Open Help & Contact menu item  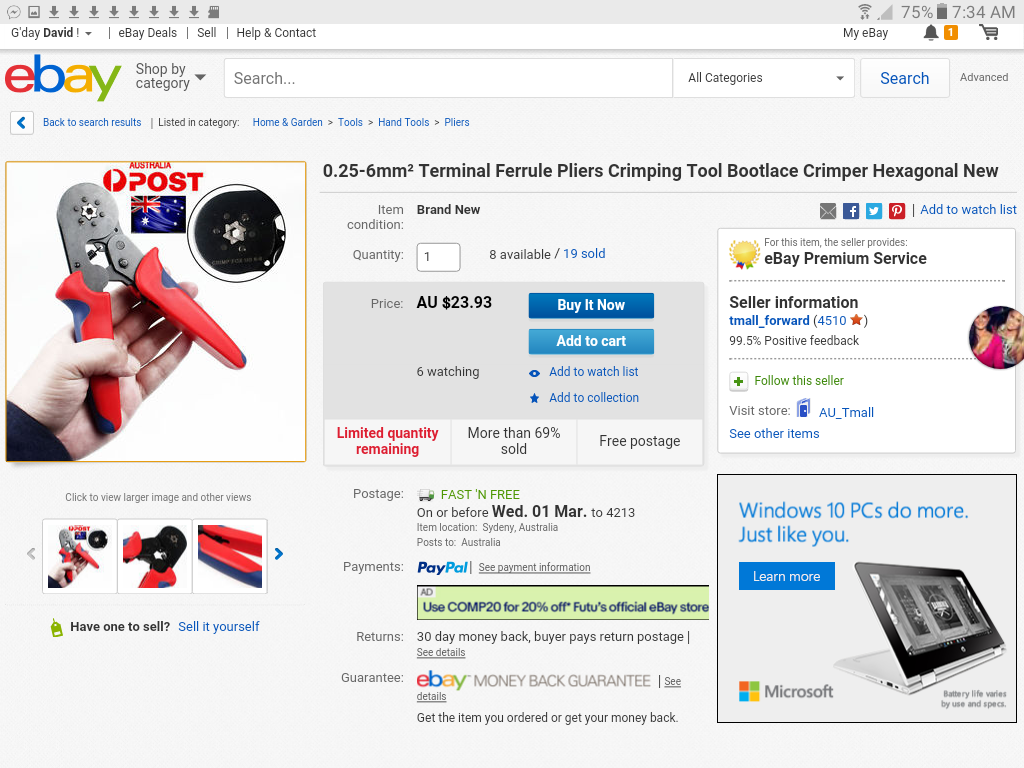[x=276, y=33]
